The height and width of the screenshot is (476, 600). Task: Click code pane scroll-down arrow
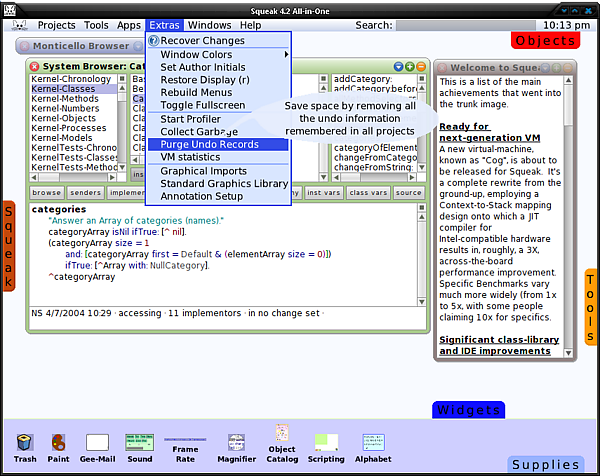[x=422, y=302]
